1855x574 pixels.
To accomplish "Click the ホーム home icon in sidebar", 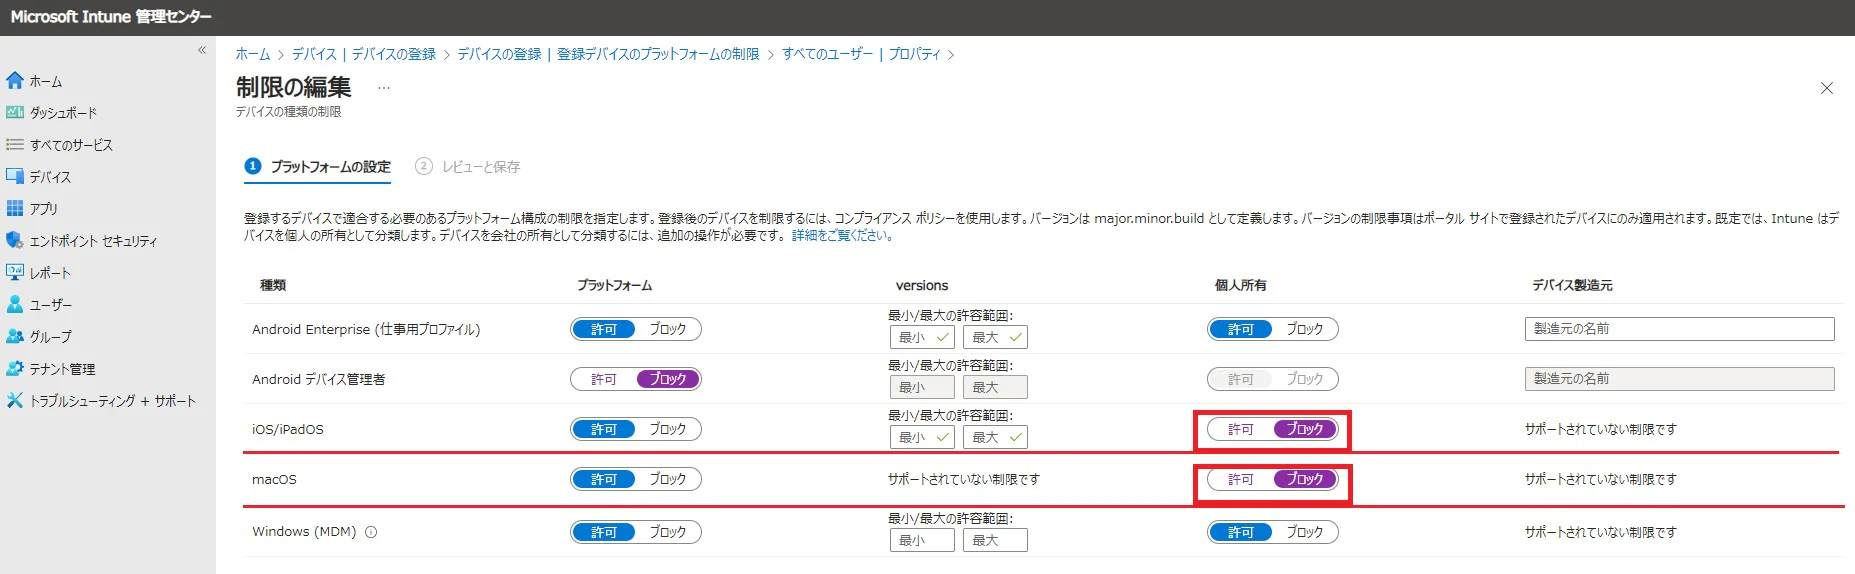I will point(15,80).
